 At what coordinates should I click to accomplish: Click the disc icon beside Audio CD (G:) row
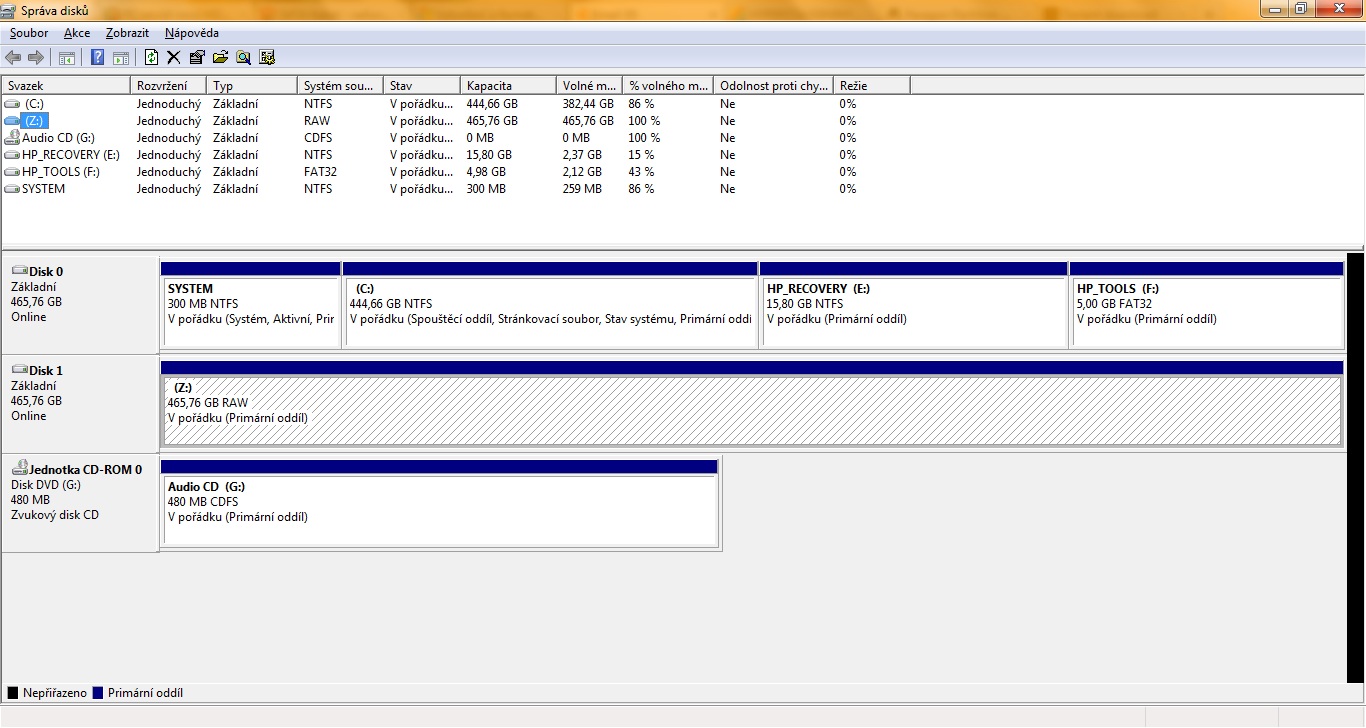12,138
